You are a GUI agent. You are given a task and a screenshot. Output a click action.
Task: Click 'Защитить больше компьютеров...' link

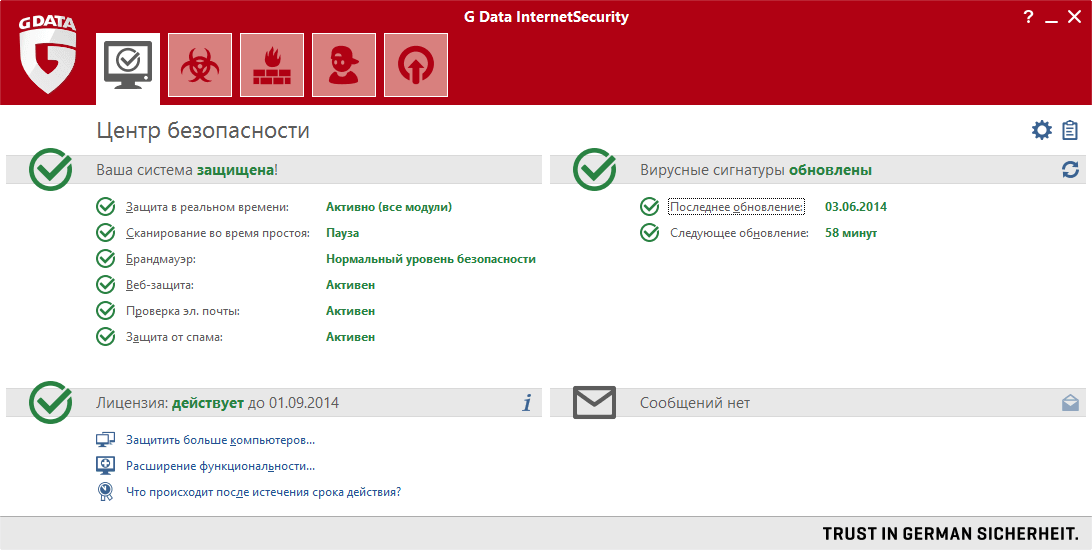point(220,440)
